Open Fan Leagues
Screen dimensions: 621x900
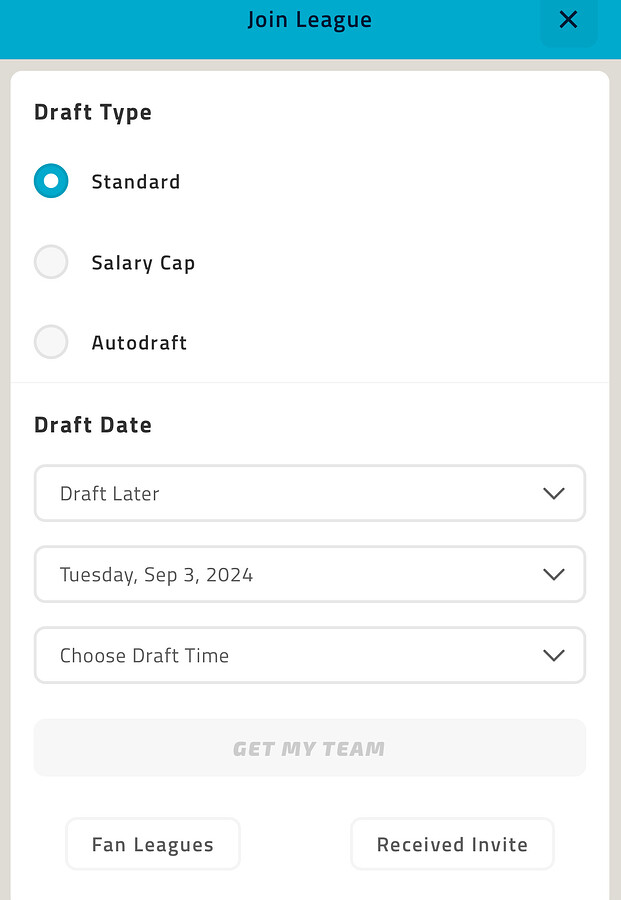click(x=153, y=844)
